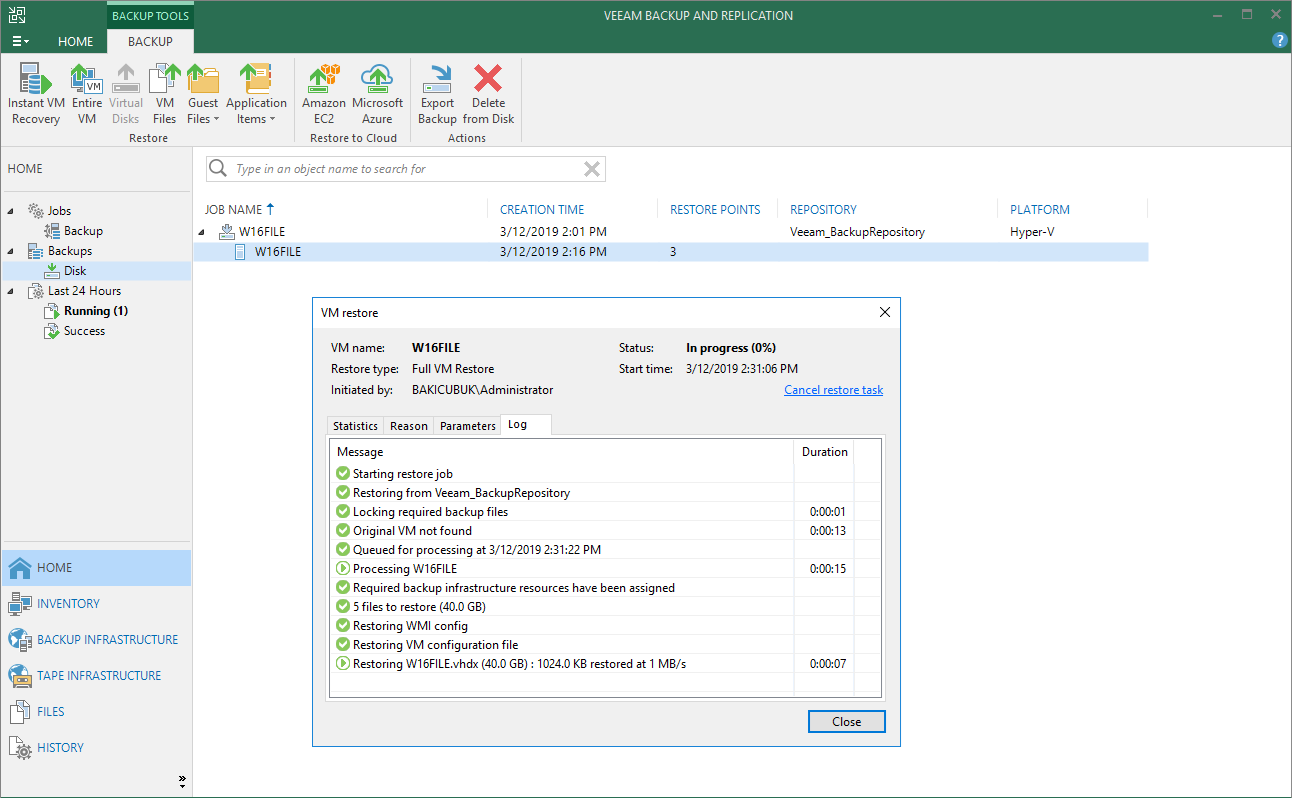The width and height of the screenshot is (1292, 798).
Task: Open VM Files restore
Action: (x=165, y=94)
